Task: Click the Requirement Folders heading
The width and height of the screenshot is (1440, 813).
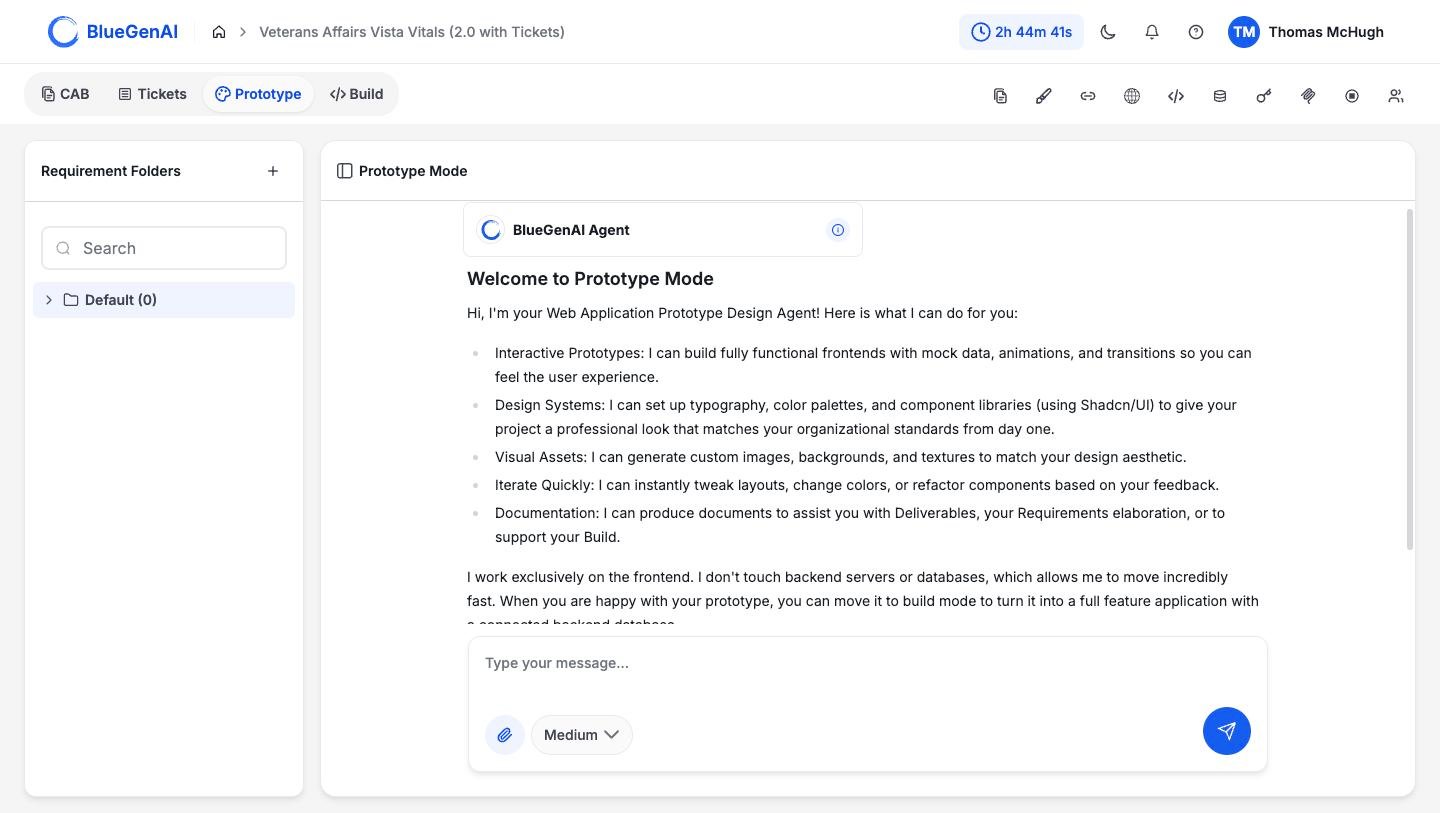Action: tap(111, 171)
